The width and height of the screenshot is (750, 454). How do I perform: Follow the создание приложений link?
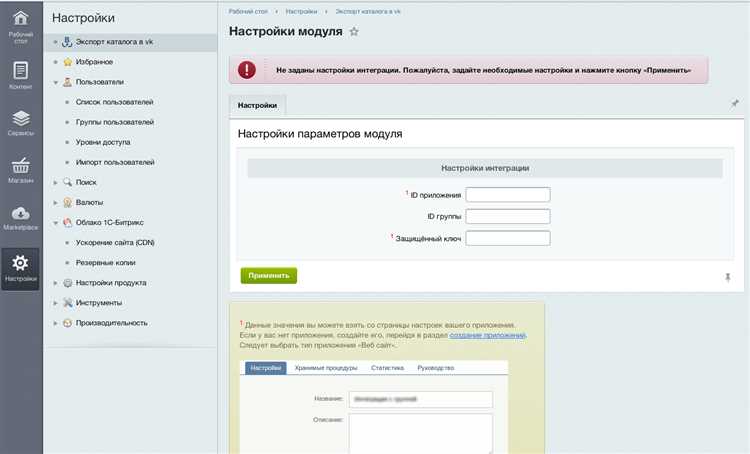pos(487,335)
